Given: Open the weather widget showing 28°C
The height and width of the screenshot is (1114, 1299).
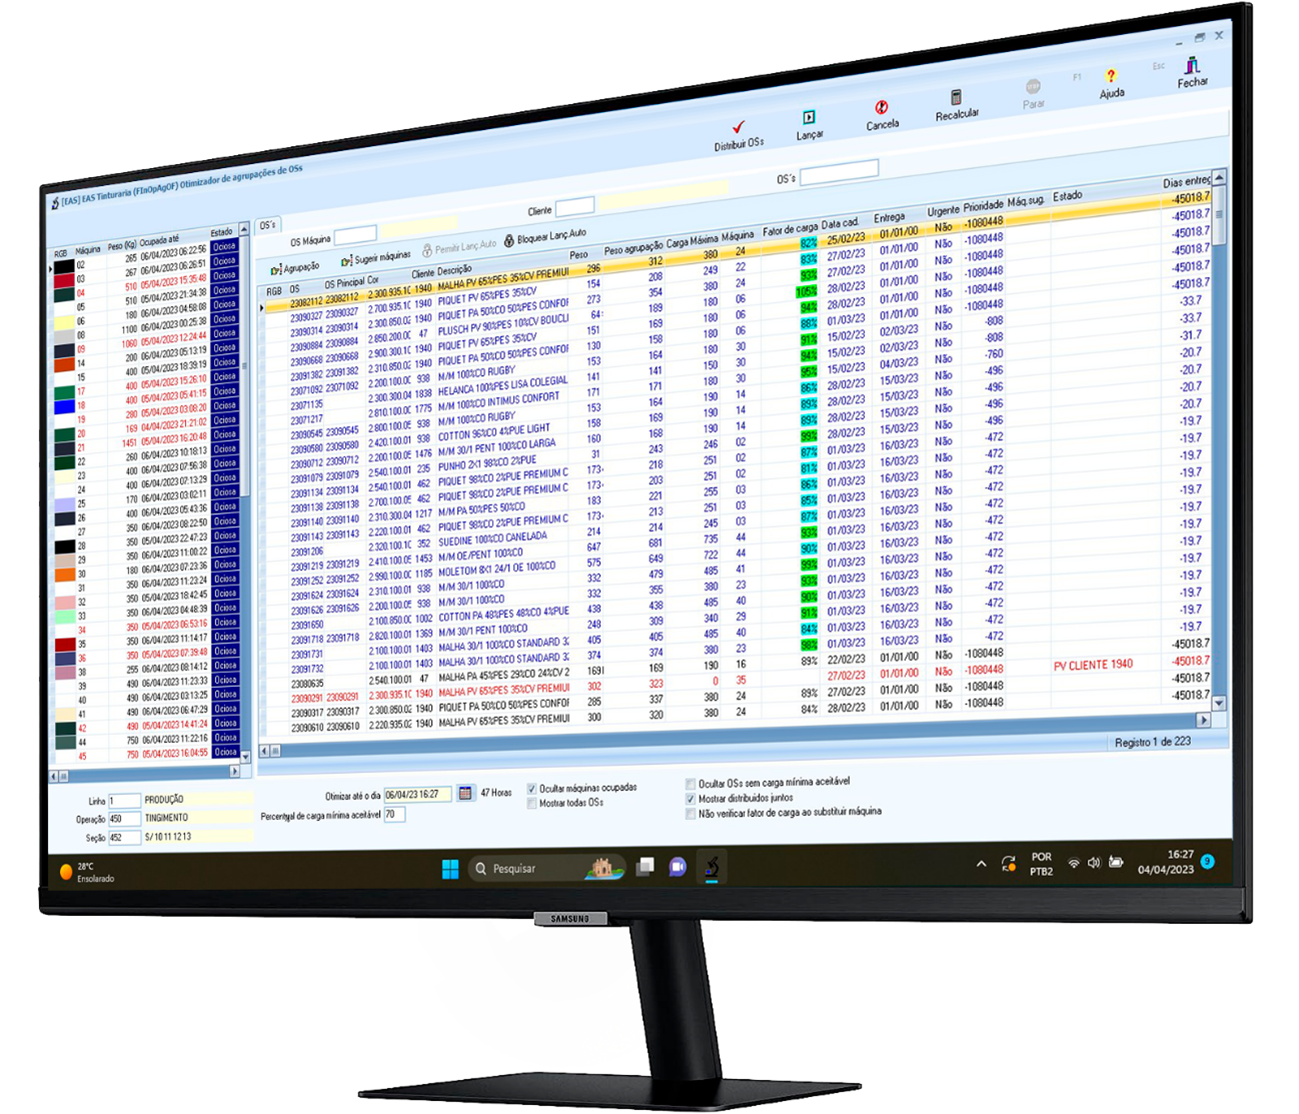Looking at the screenshot, I should pyautogui.click(x=88, y=872).
